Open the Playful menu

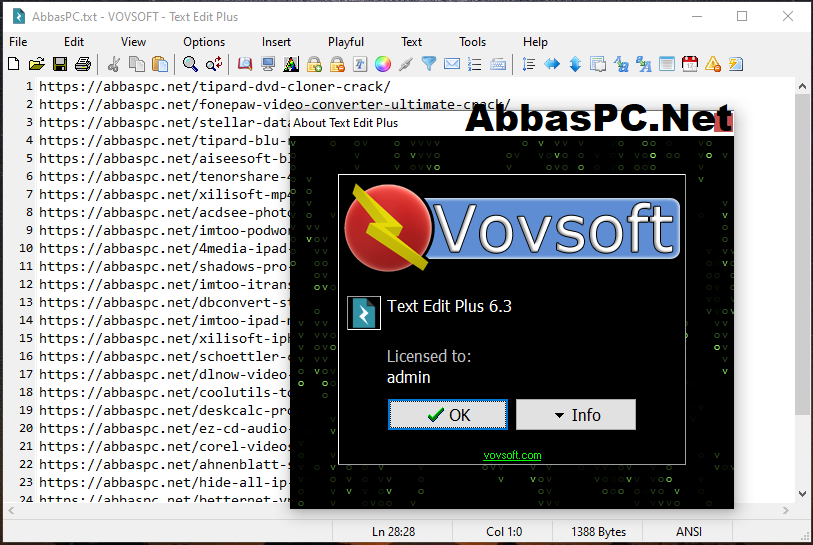346,42
